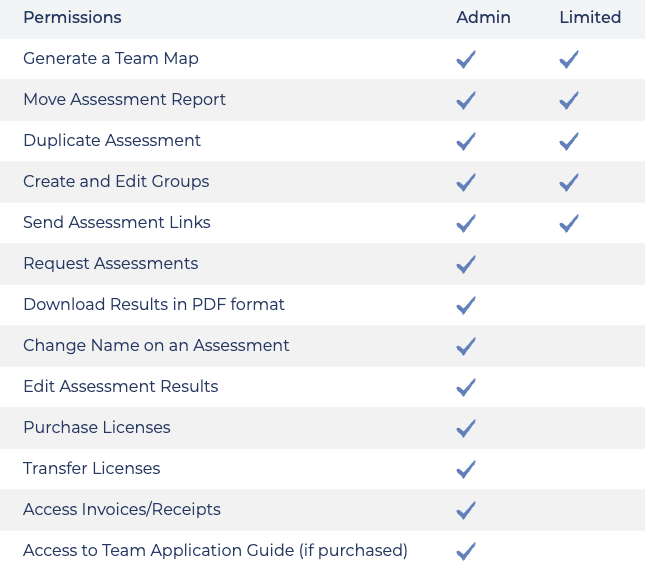Click the Admin checkmark for Request Assessments
Viewport: 645px width, 565px height.
click(x=466, y=264)
